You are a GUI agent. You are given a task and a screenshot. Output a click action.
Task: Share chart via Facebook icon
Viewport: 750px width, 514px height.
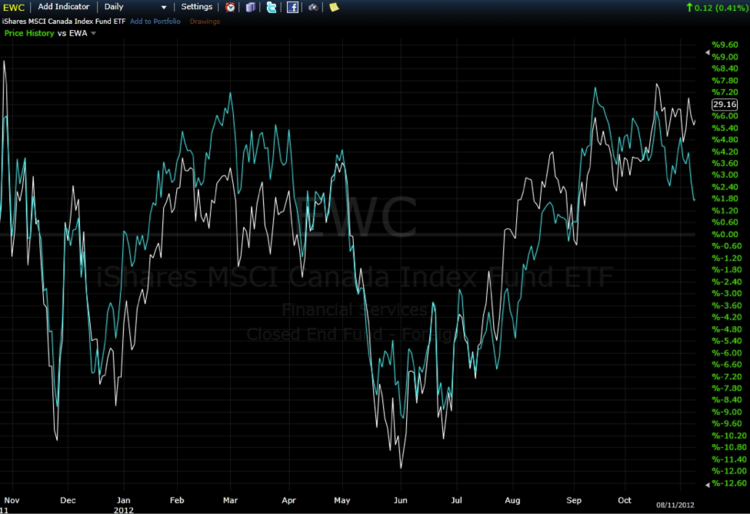coord(293,7)
